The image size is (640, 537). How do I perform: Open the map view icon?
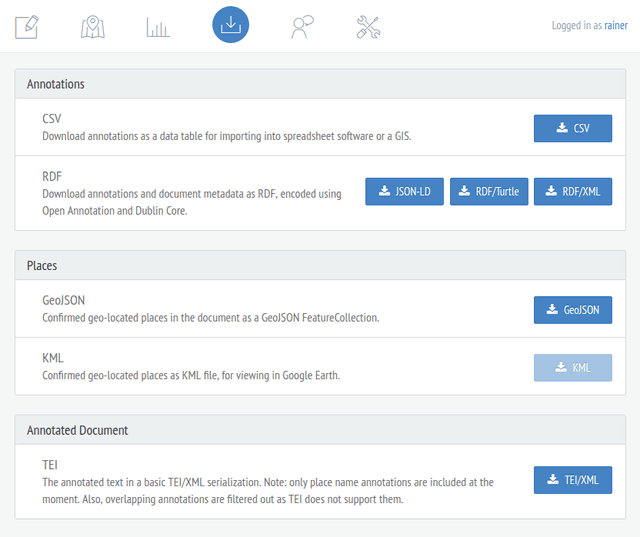[93, 27]
